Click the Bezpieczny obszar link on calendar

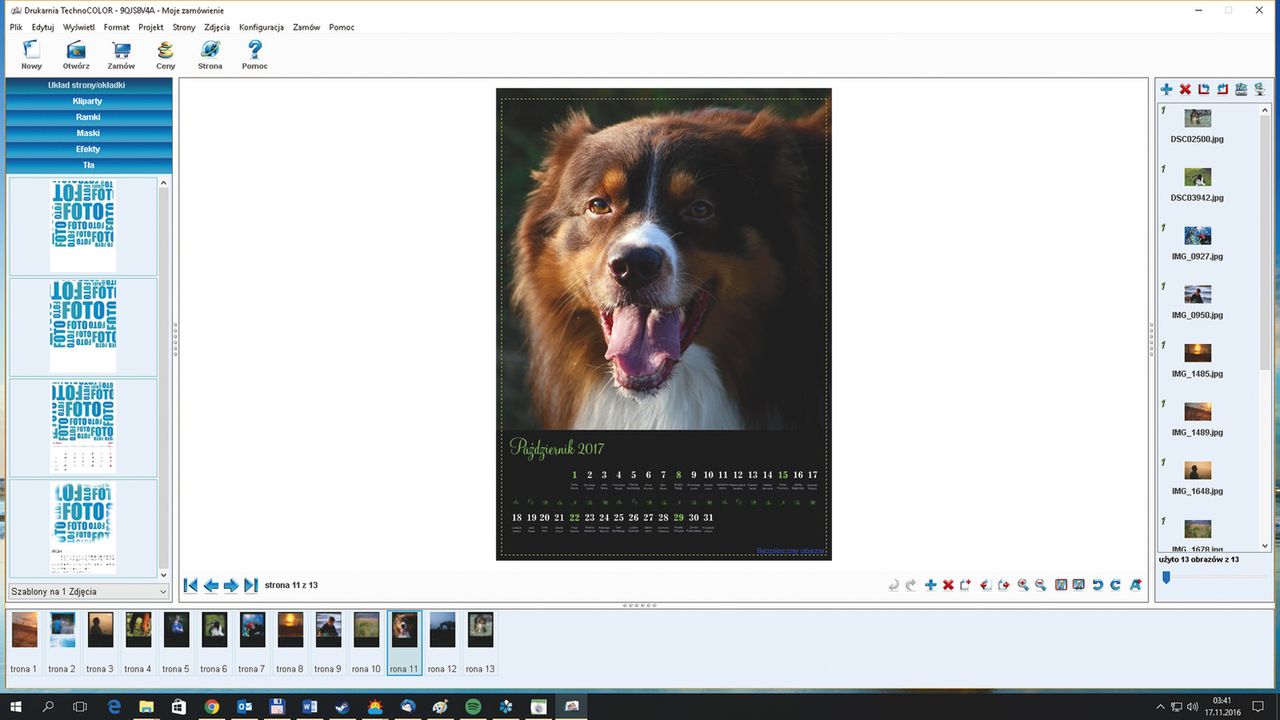tap(791, 551)
